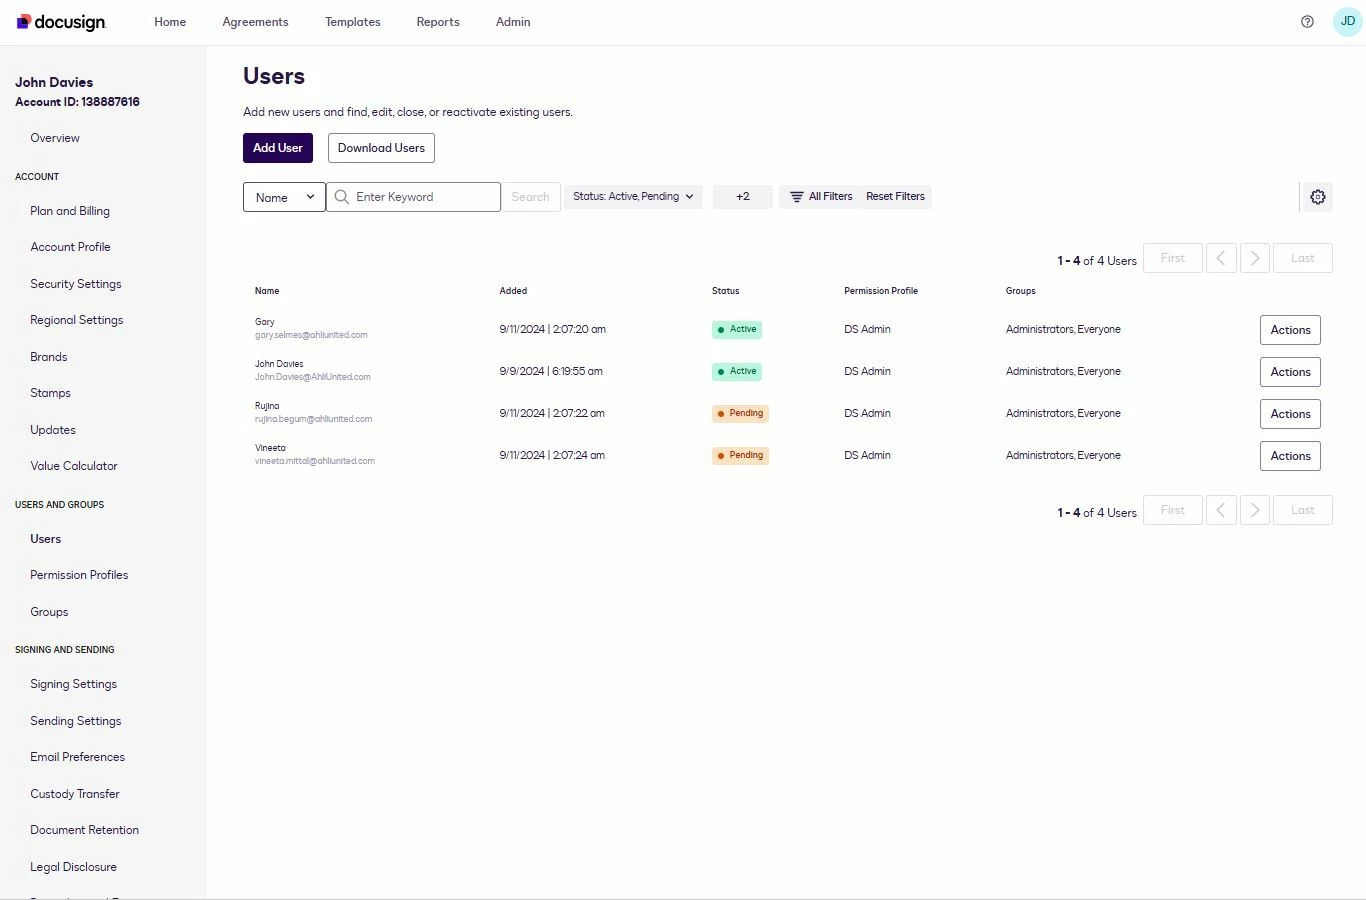Screen dimensions: 1366x900
Task: Click user name Gary in the table
Action: click(265, 322)
